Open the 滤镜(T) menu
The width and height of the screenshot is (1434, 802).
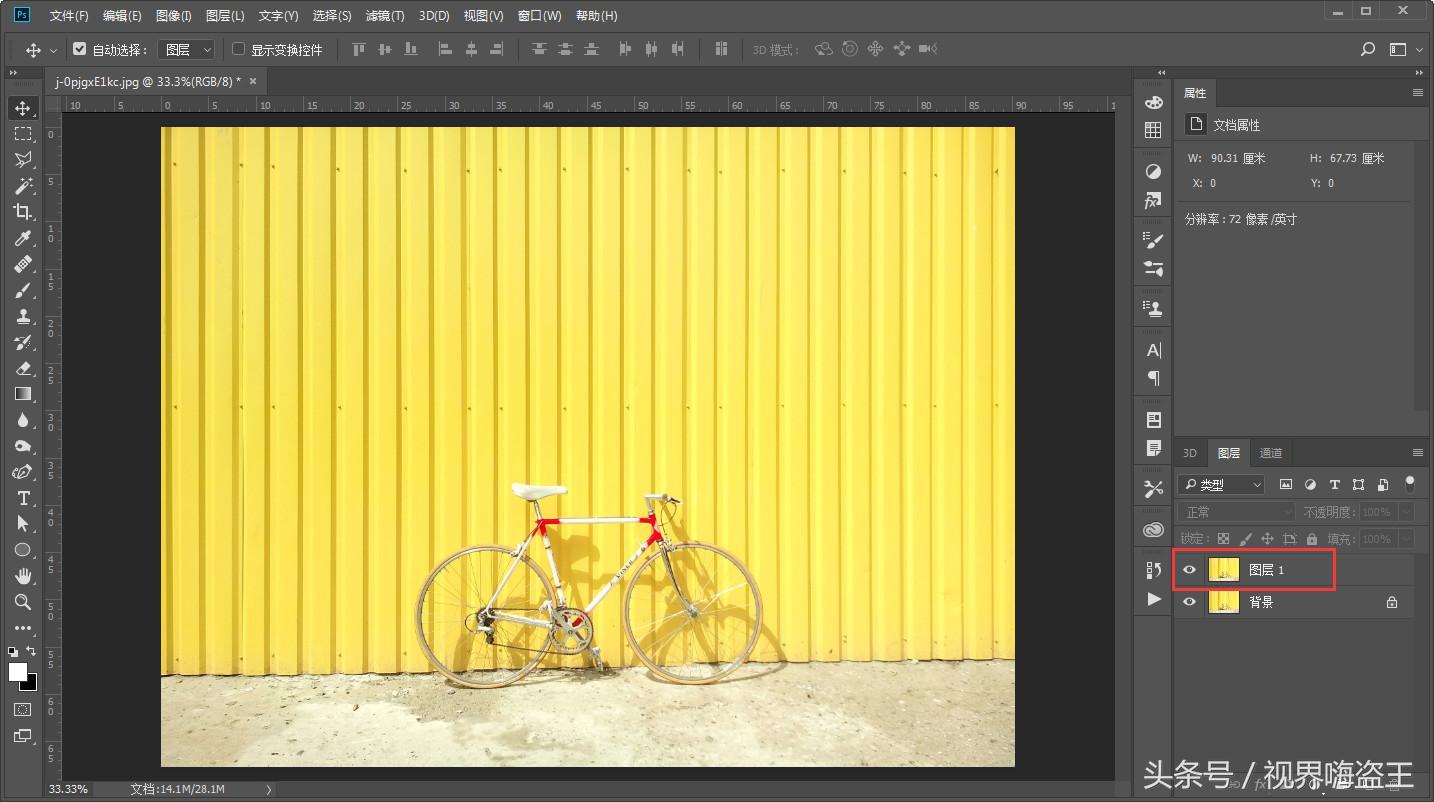coord(385,16)
